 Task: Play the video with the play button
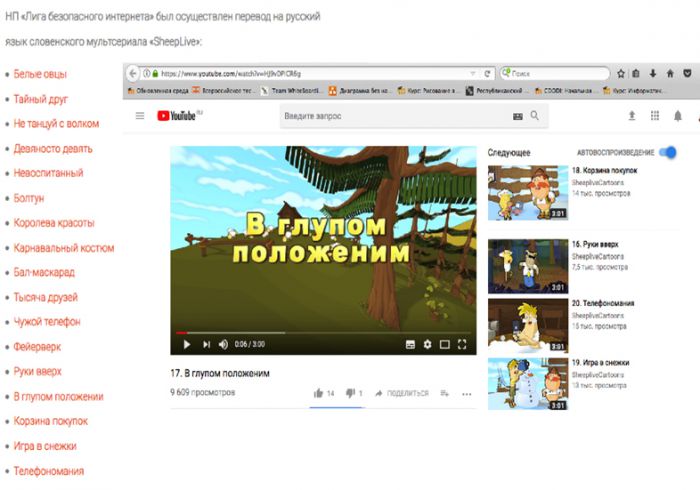click(187, 345)
